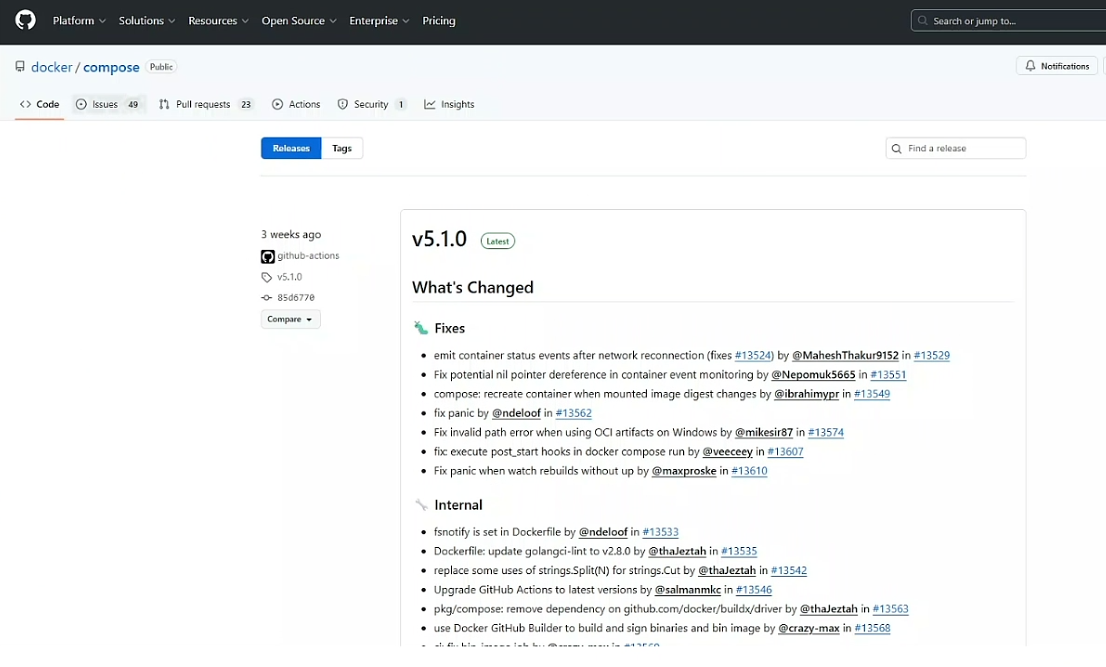Image resolution: width=1106 pixels, height=667 pixels.
Task: Open the docker owner link
Action: coord(51,67)
